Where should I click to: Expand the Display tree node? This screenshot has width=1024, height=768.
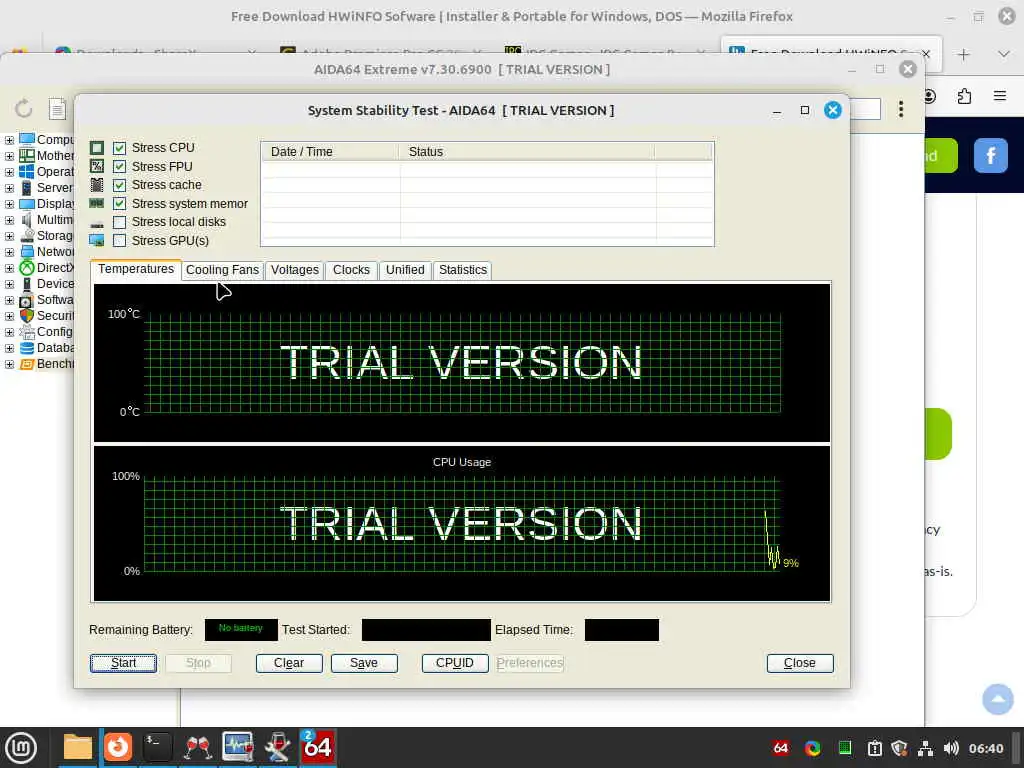pyautogui.click(x=9, y=204)
